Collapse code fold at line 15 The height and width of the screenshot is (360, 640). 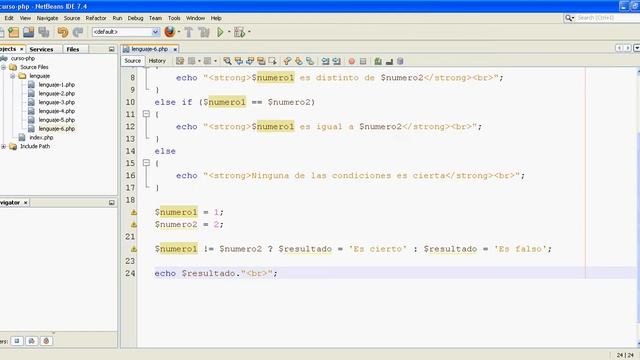pos(146,163)
